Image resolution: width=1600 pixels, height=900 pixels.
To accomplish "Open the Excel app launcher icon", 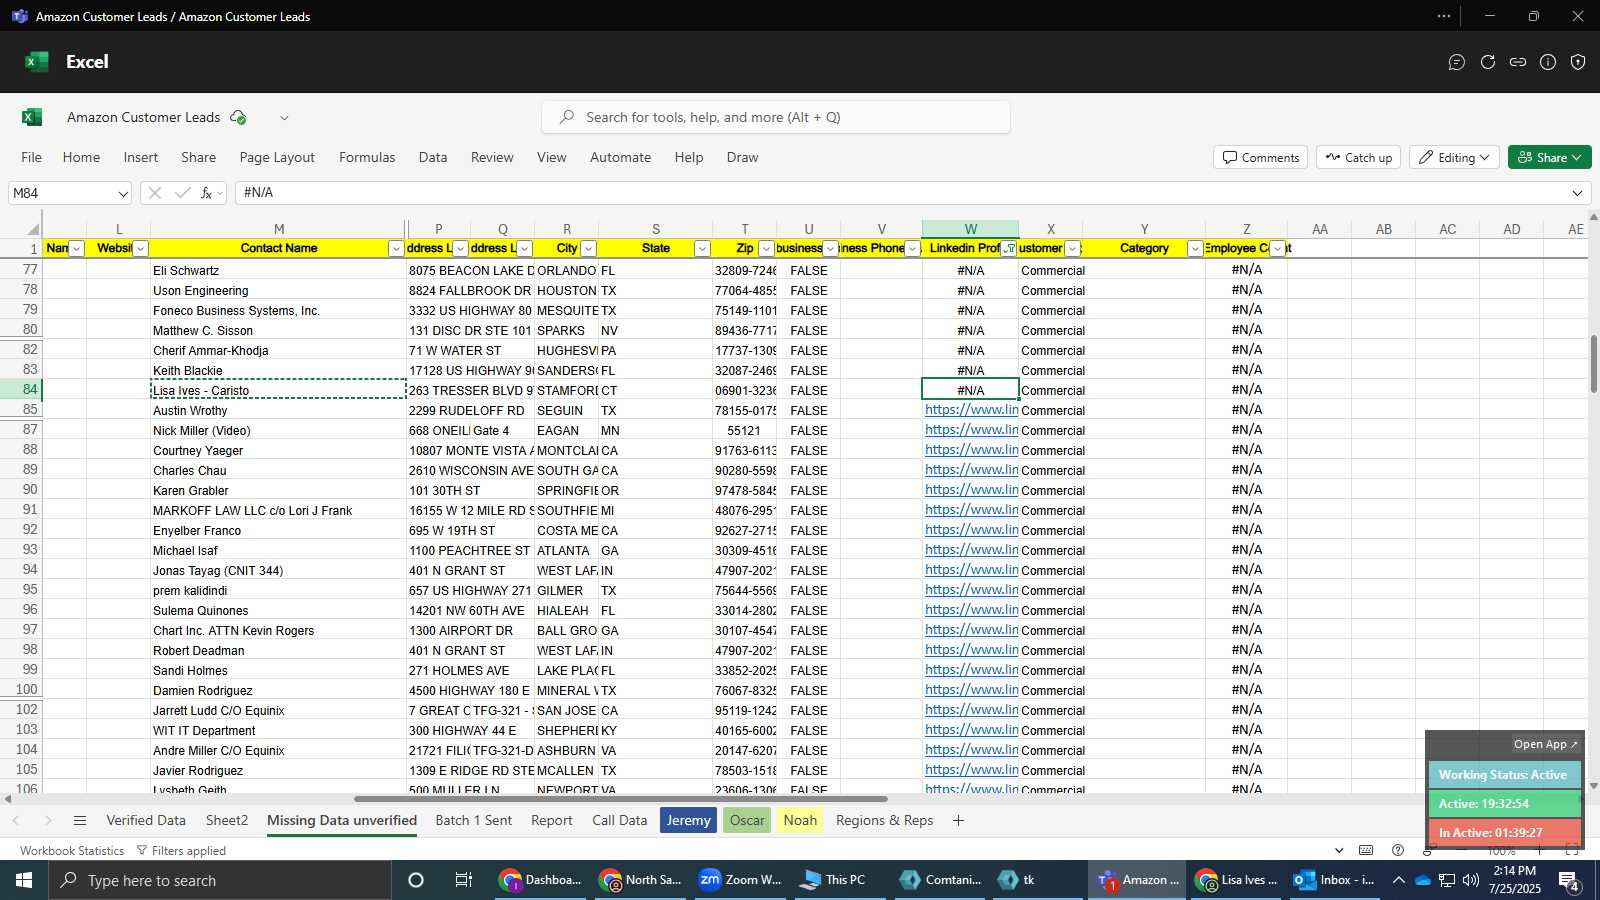I will (37, 62).
